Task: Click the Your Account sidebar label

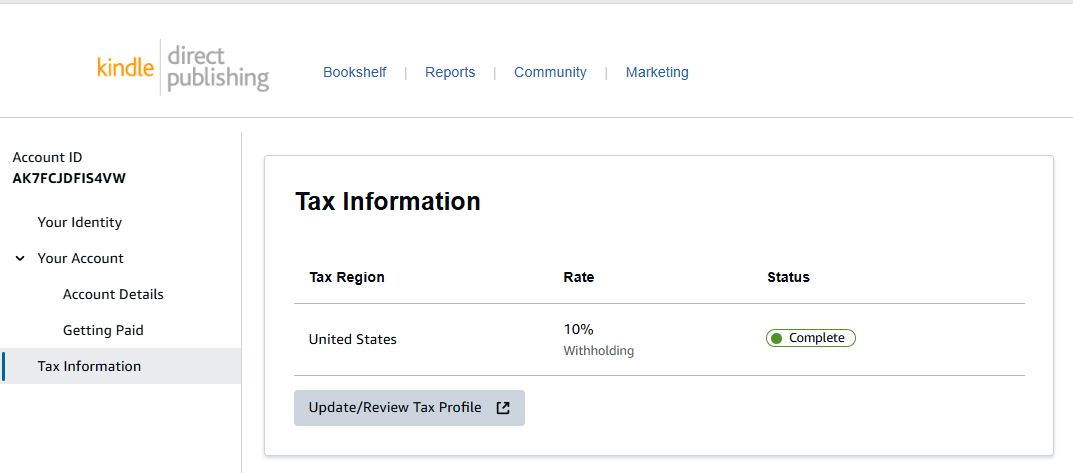Action: pos(80,258)
